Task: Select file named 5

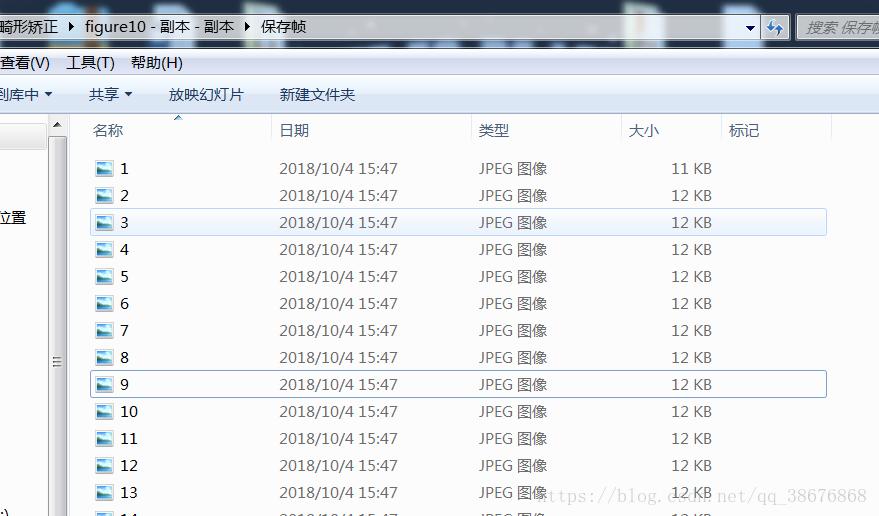Action: 124,277
